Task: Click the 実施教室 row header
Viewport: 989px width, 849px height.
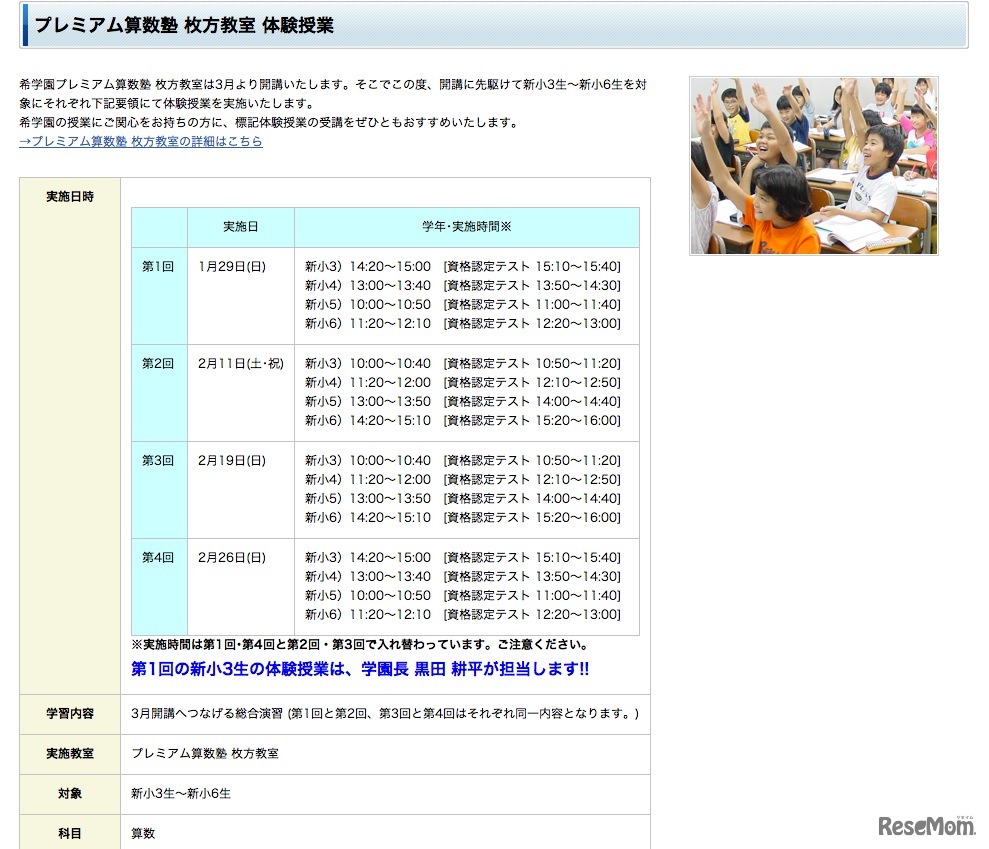Action: (68, 754)
